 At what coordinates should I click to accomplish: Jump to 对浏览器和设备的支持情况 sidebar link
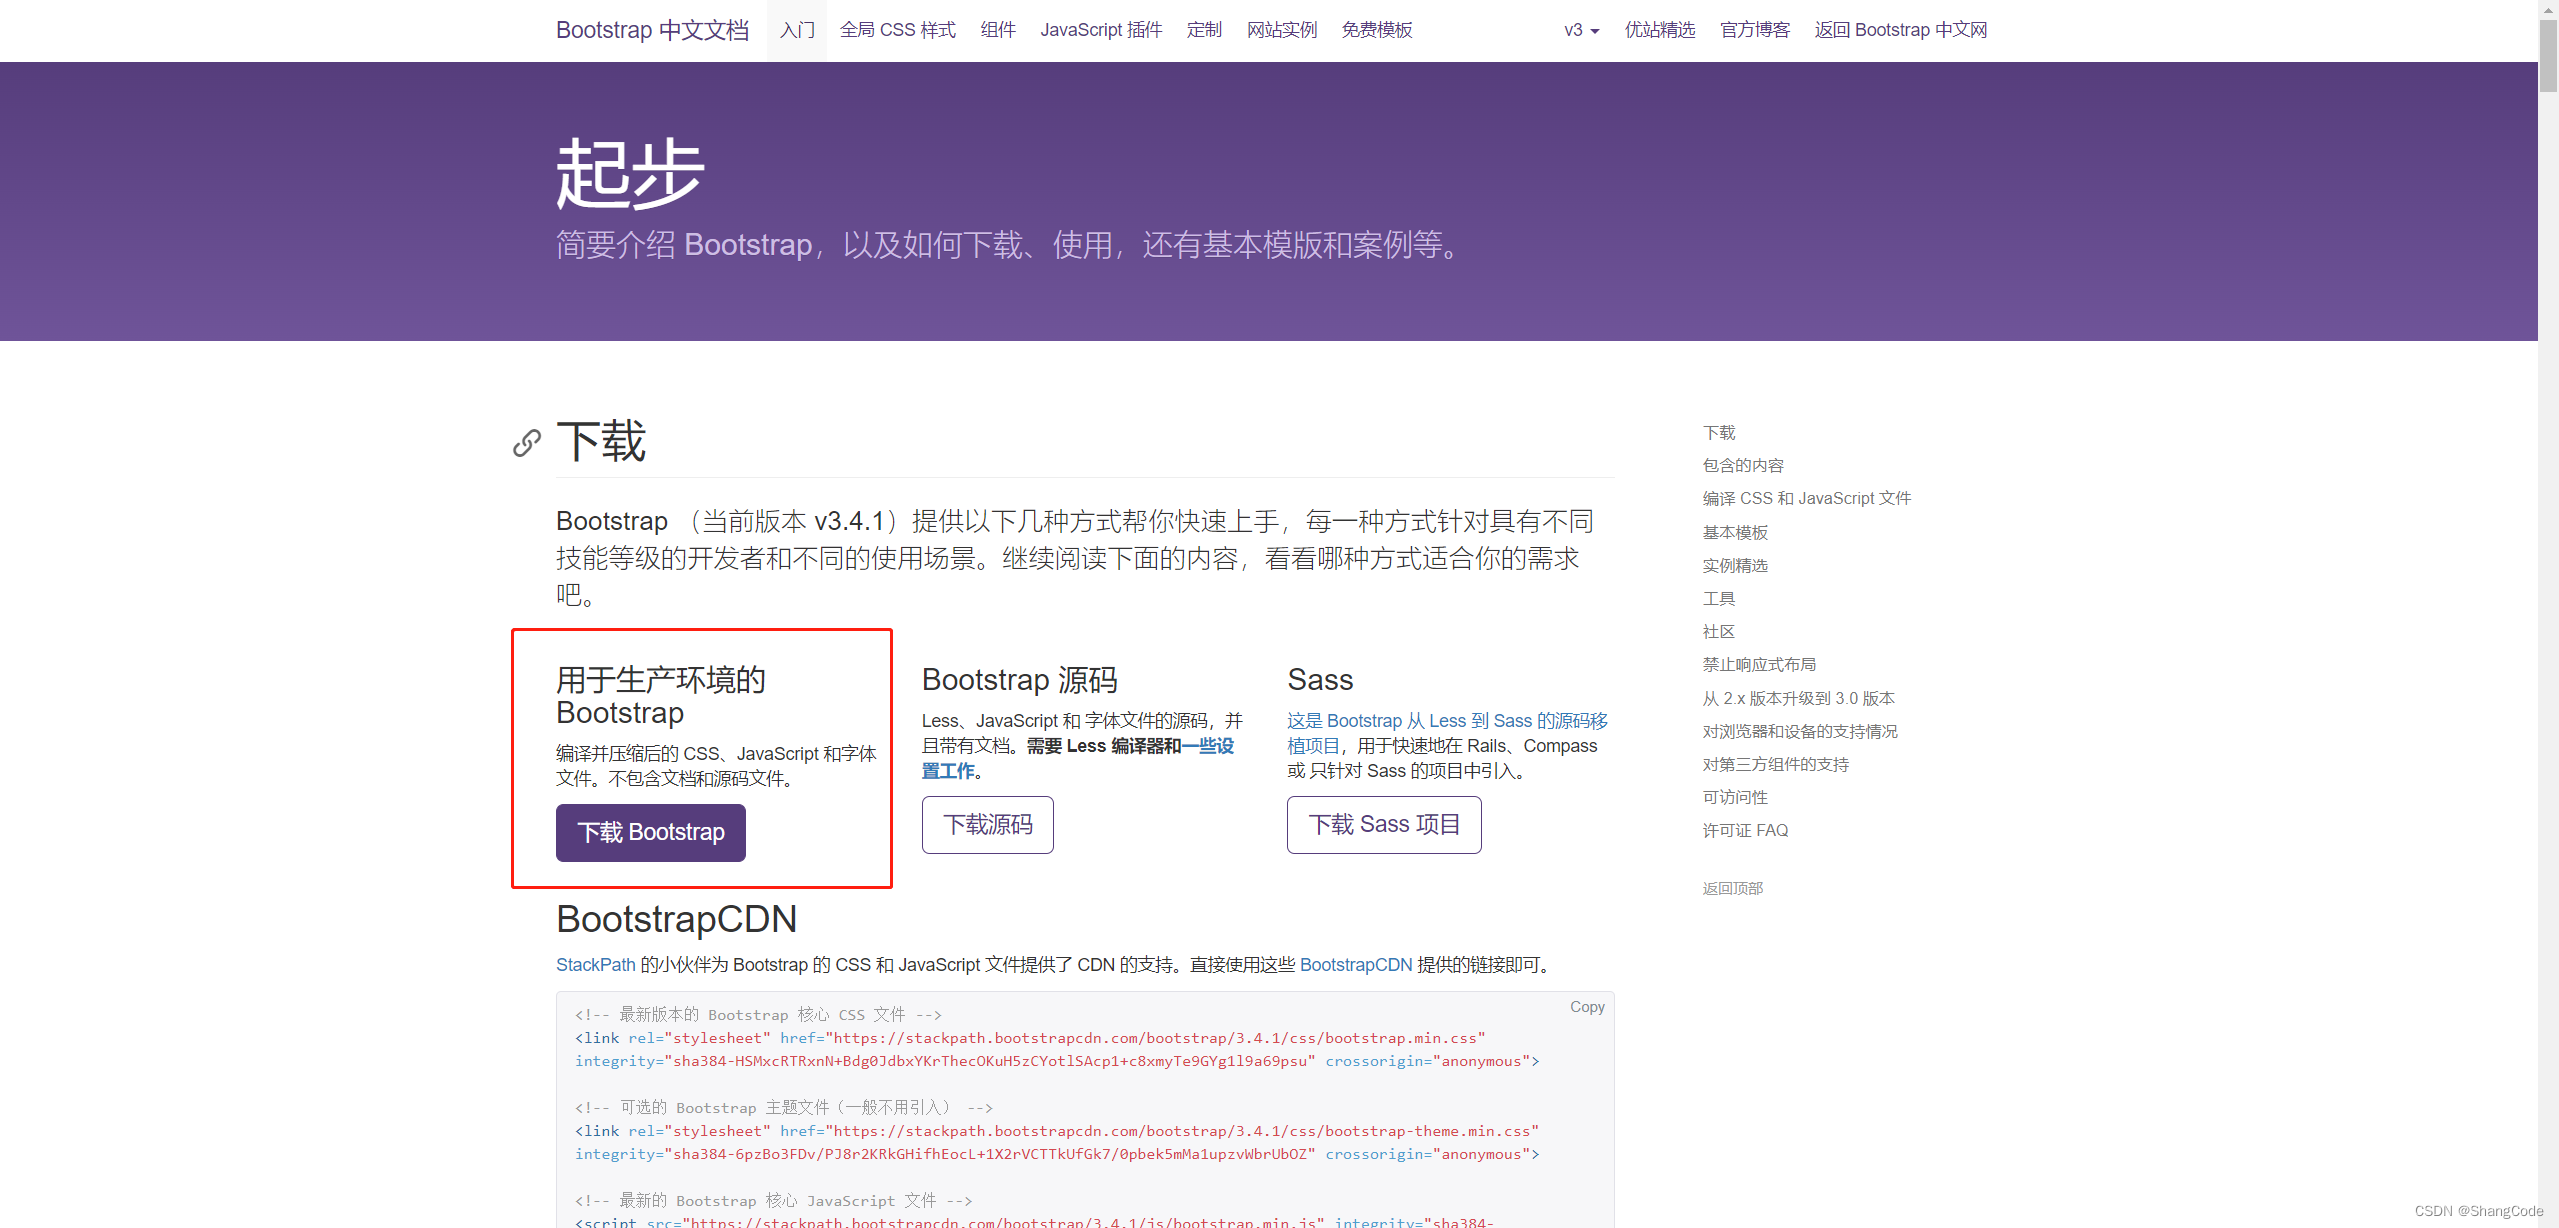[1800, 732]
